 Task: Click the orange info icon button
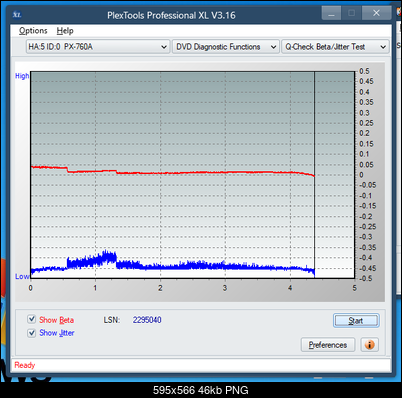pos(369,344)
